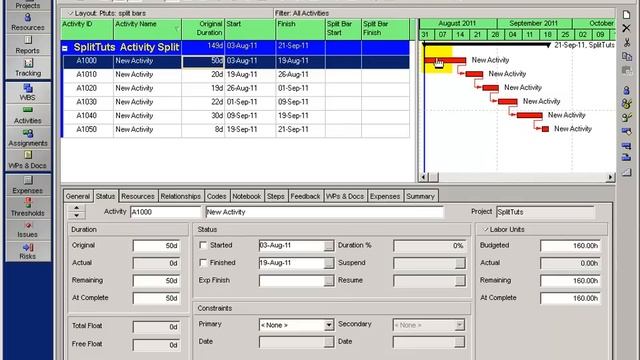Viewport: 640px width, 360px height.
Task: Click the Assign Predecessors icon
Action: point(627,145)
